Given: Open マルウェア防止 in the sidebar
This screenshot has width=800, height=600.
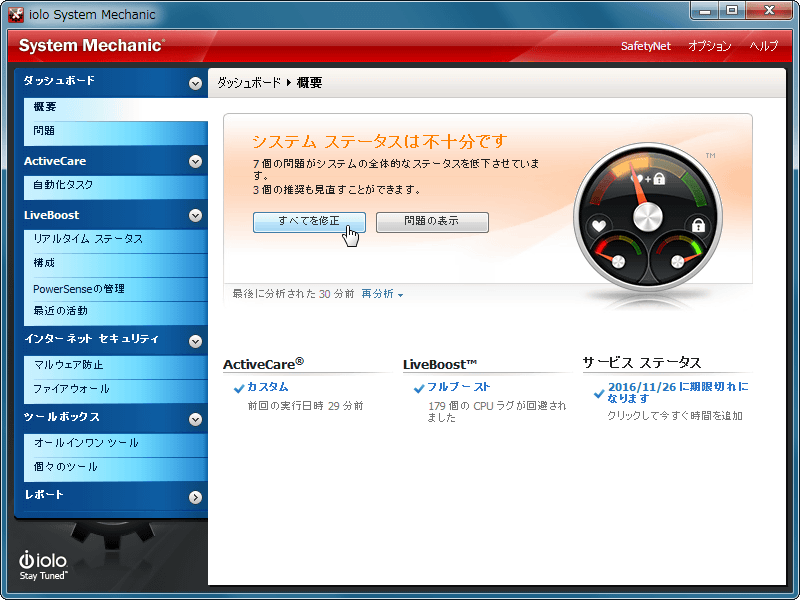Looking at the screenshot, I should point(116,365).
